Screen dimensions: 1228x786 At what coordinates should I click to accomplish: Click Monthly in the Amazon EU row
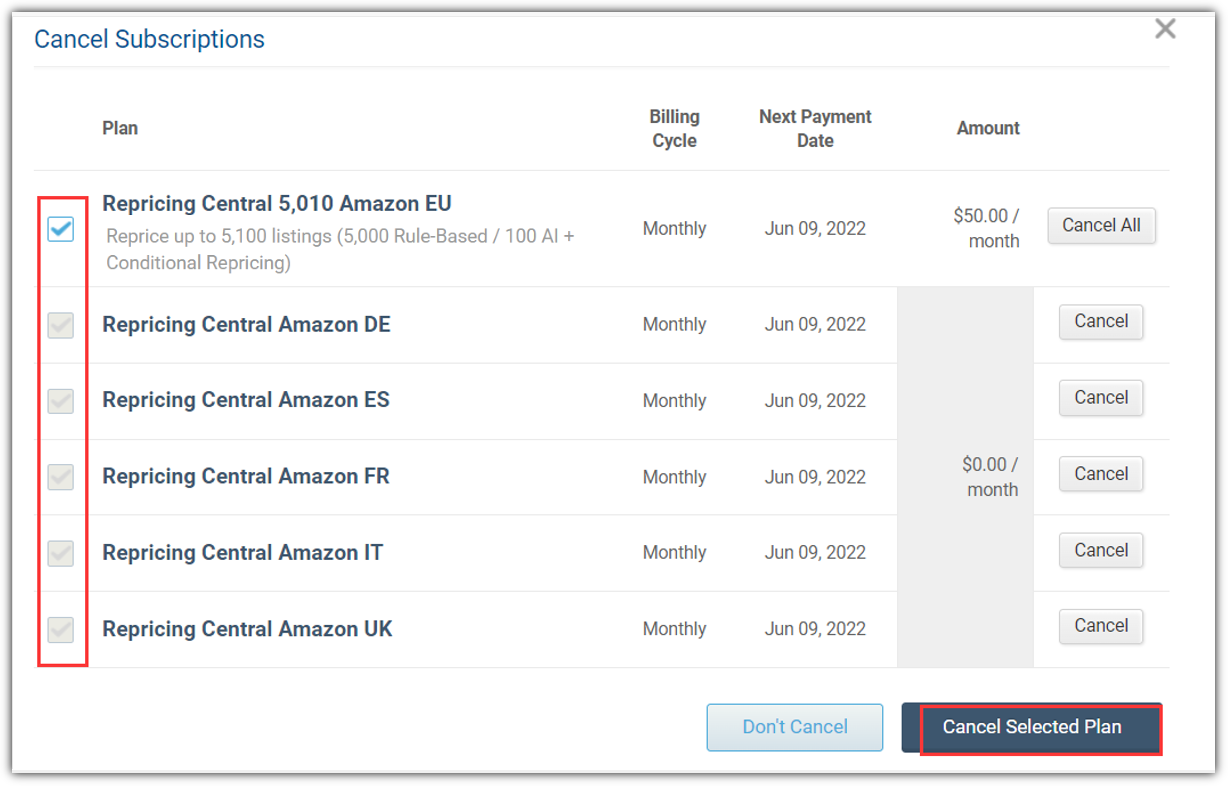pyautogui.click(x=674, y=228)
